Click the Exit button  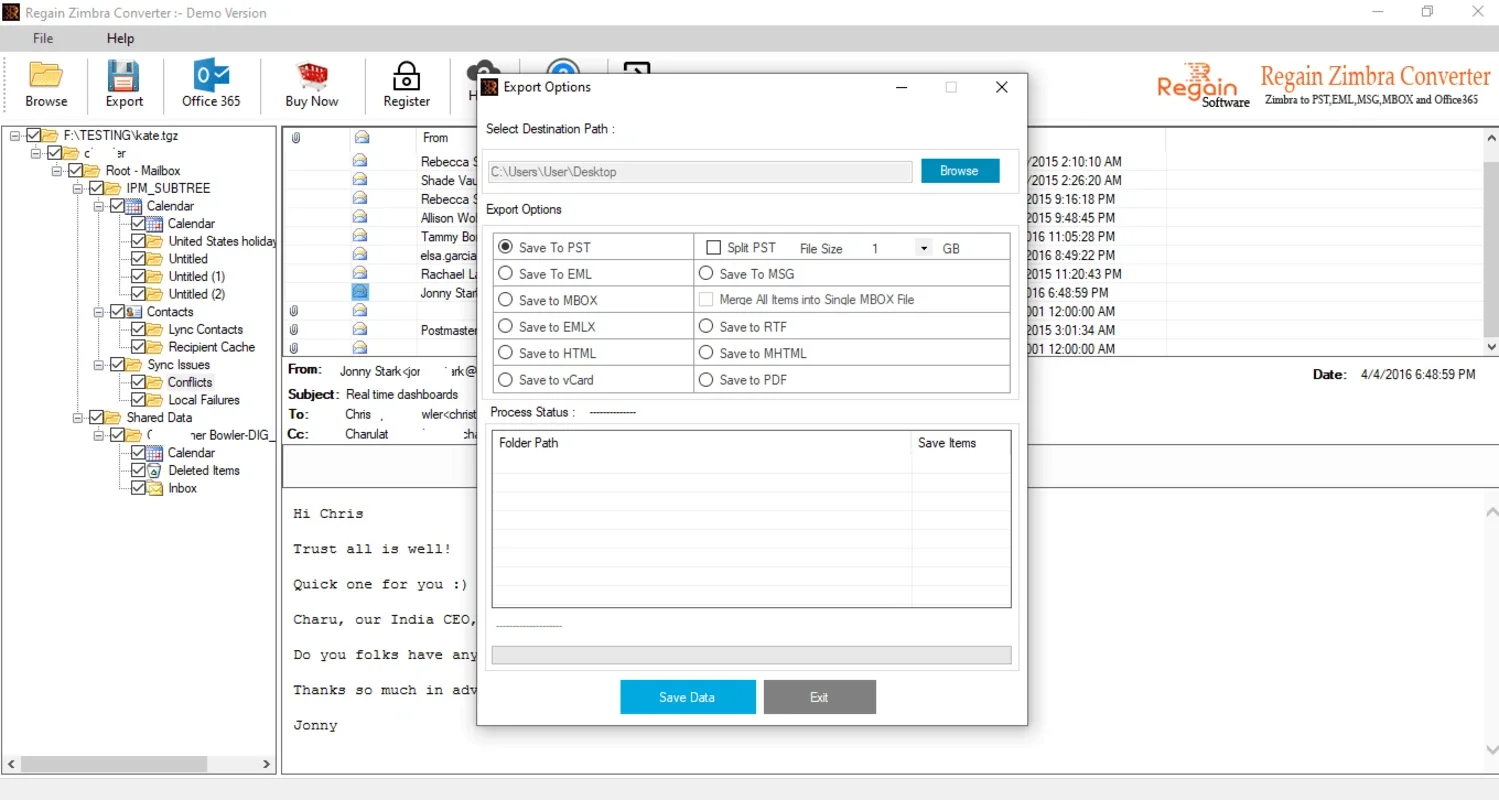819,697
